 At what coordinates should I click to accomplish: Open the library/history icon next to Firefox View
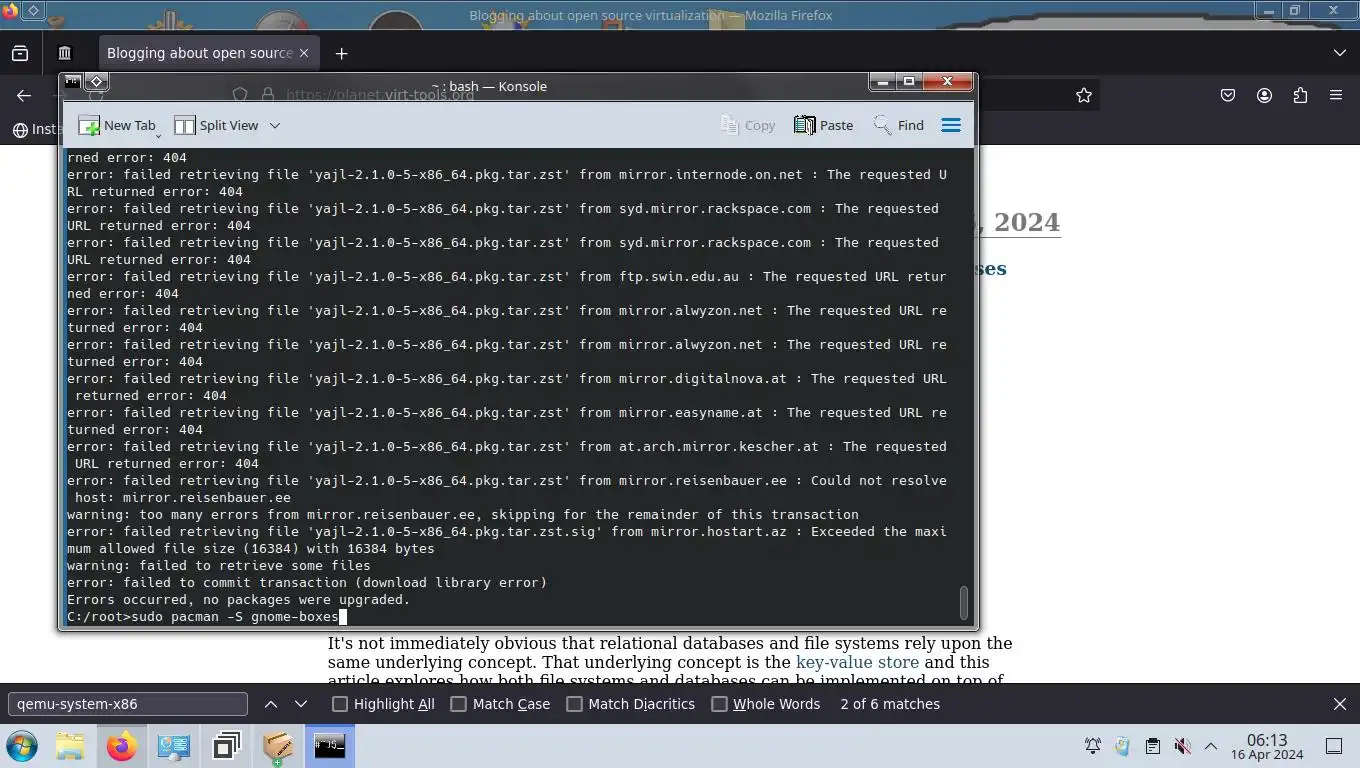click(64, 53)
